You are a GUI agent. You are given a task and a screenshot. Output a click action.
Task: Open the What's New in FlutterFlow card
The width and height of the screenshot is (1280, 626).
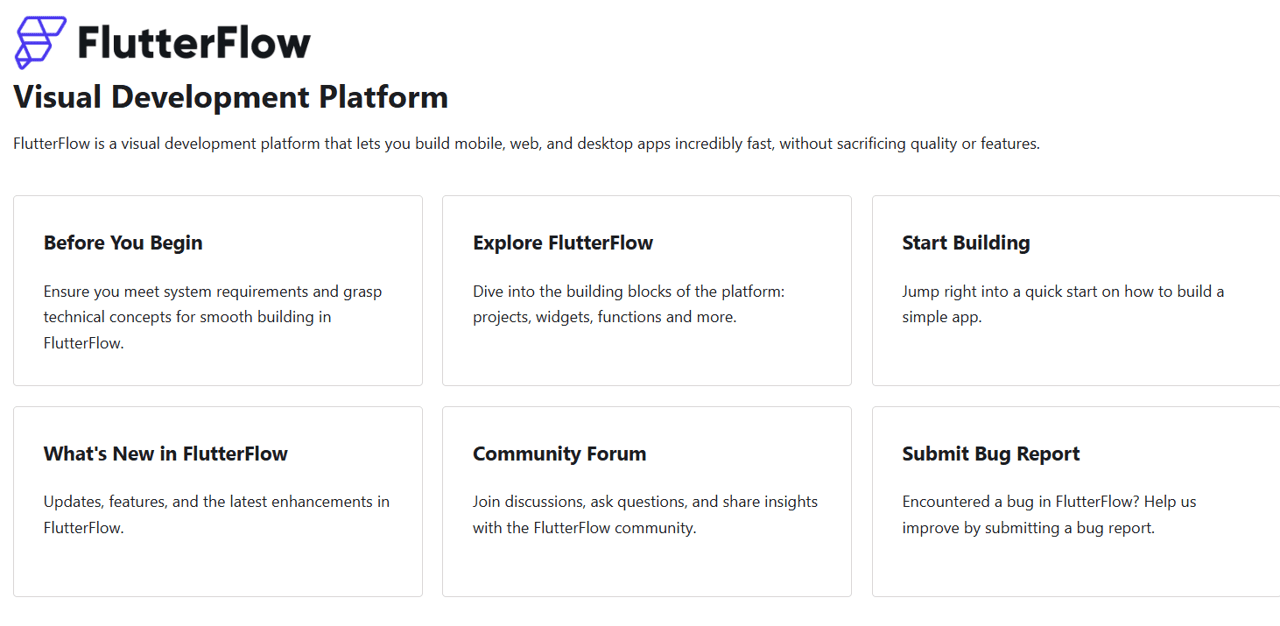[217, 501]
